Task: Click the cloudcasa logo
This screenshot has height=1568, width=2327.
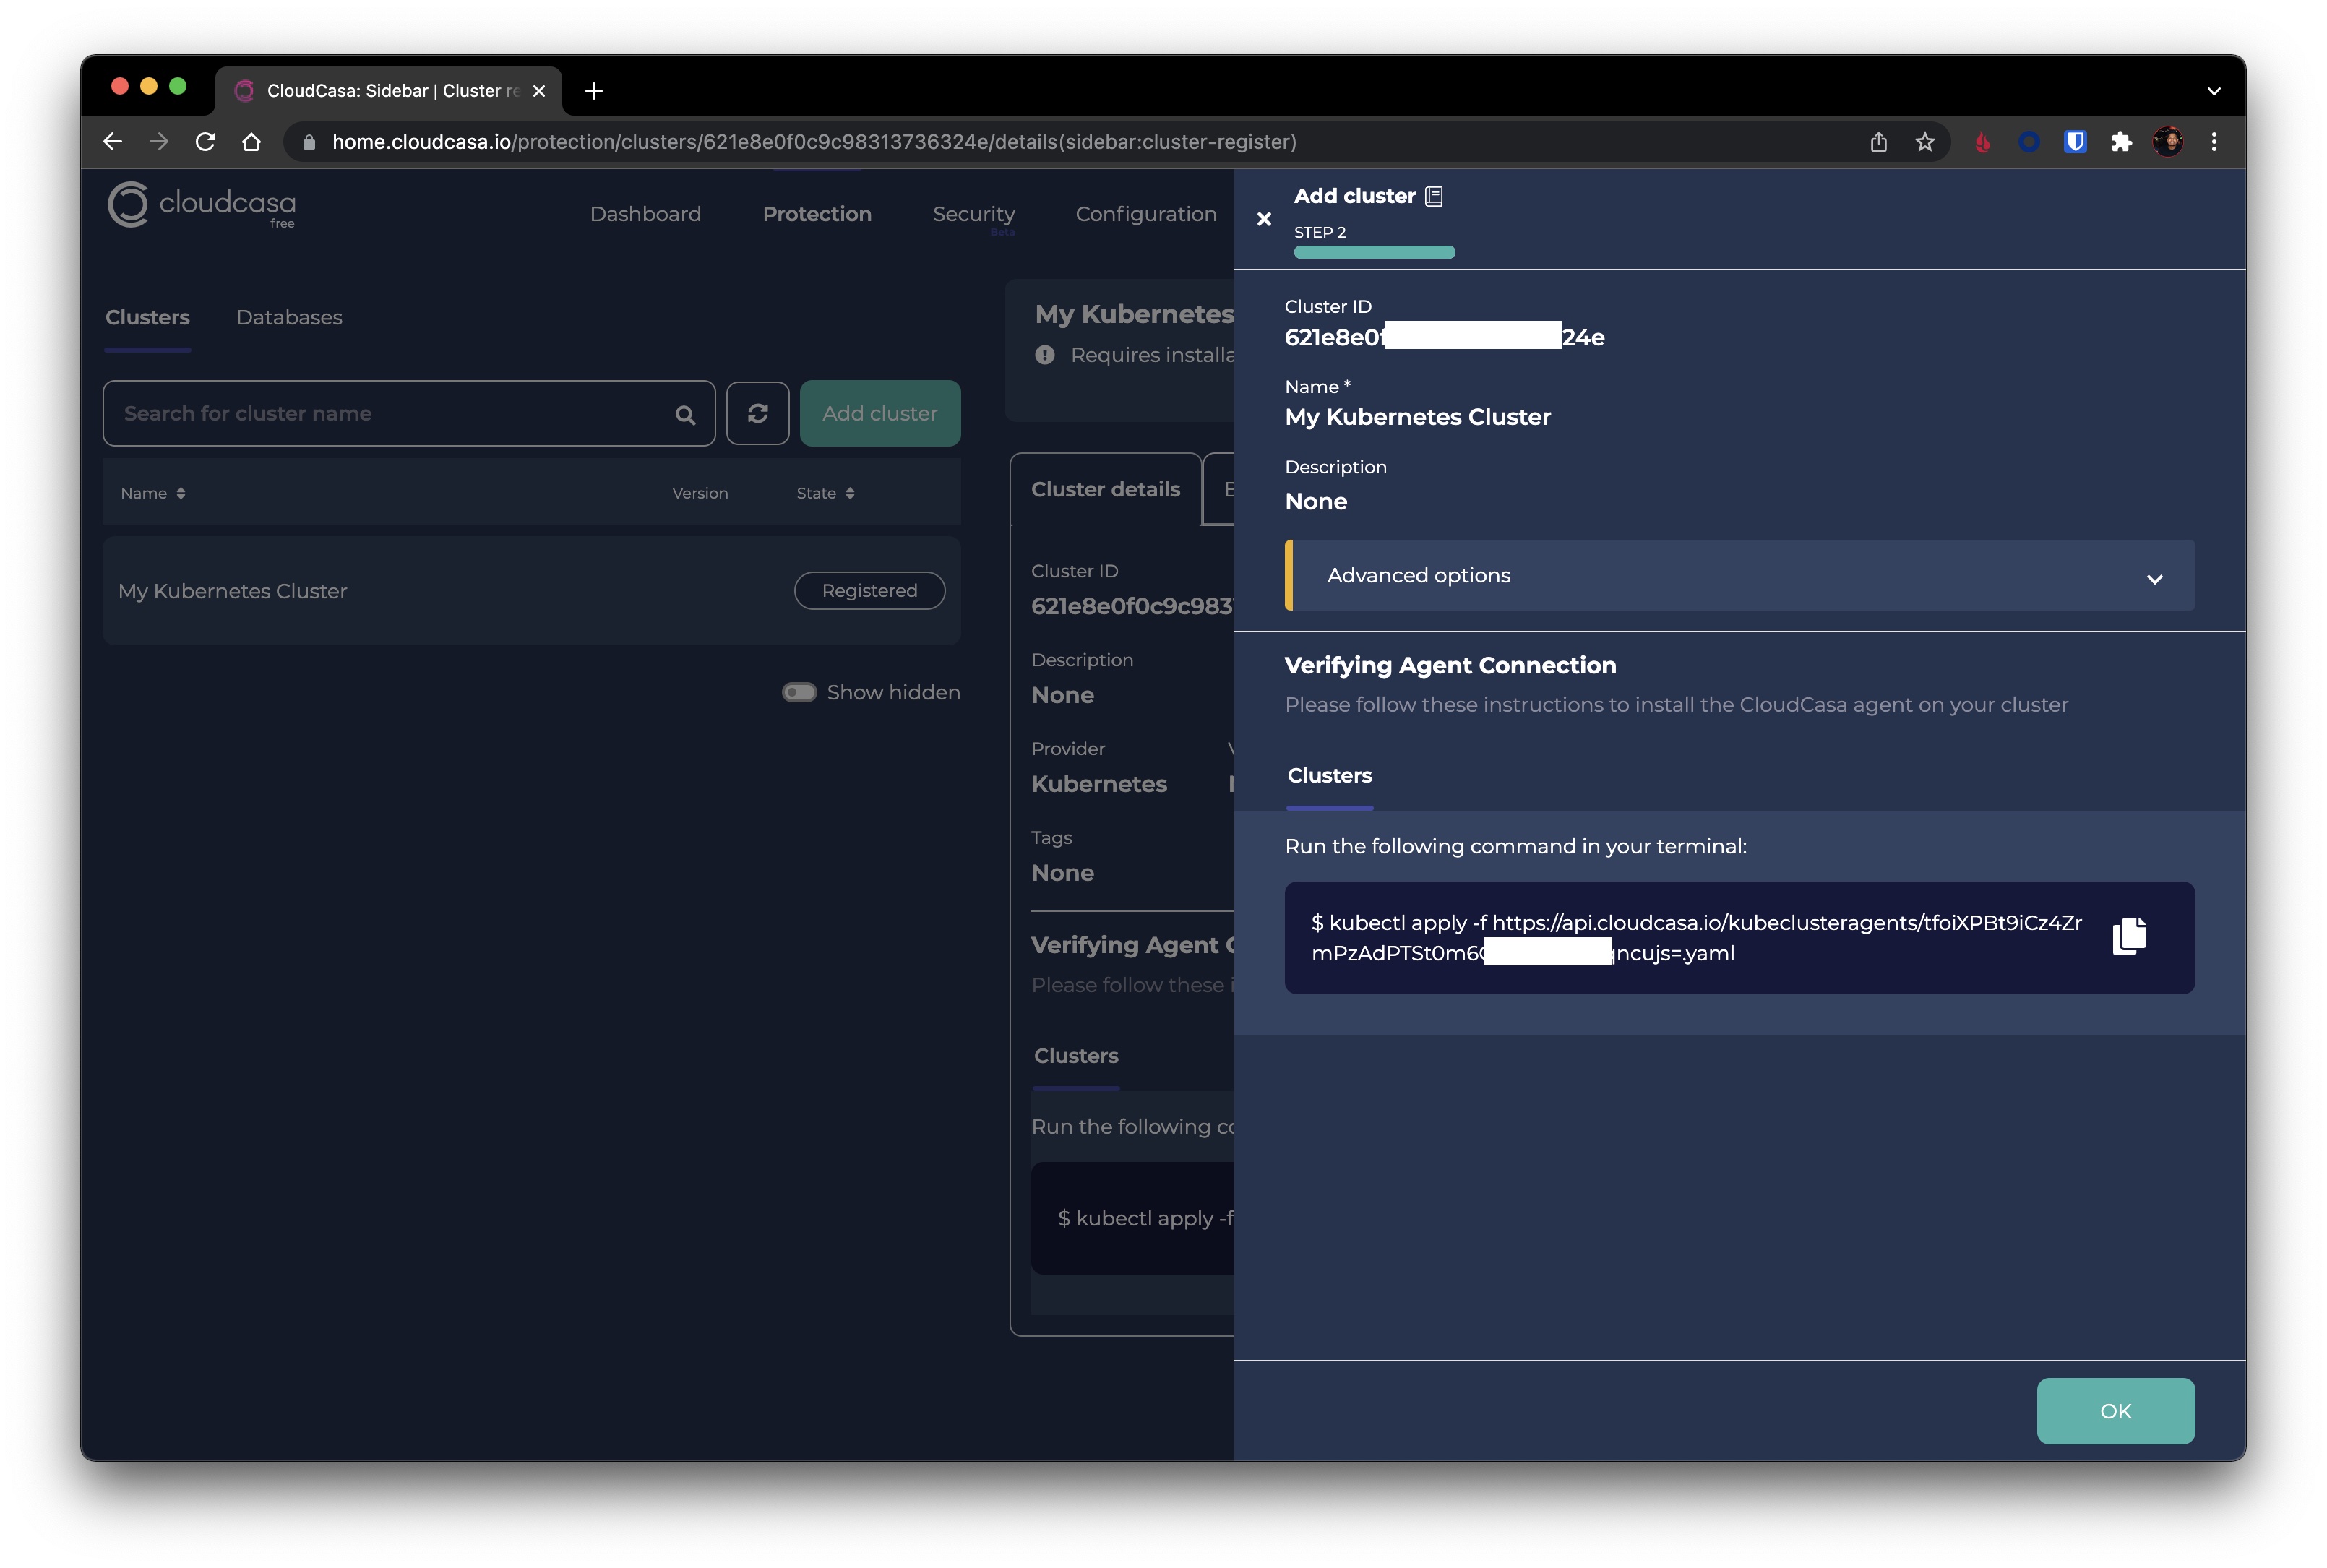Action: click(201, 205)
